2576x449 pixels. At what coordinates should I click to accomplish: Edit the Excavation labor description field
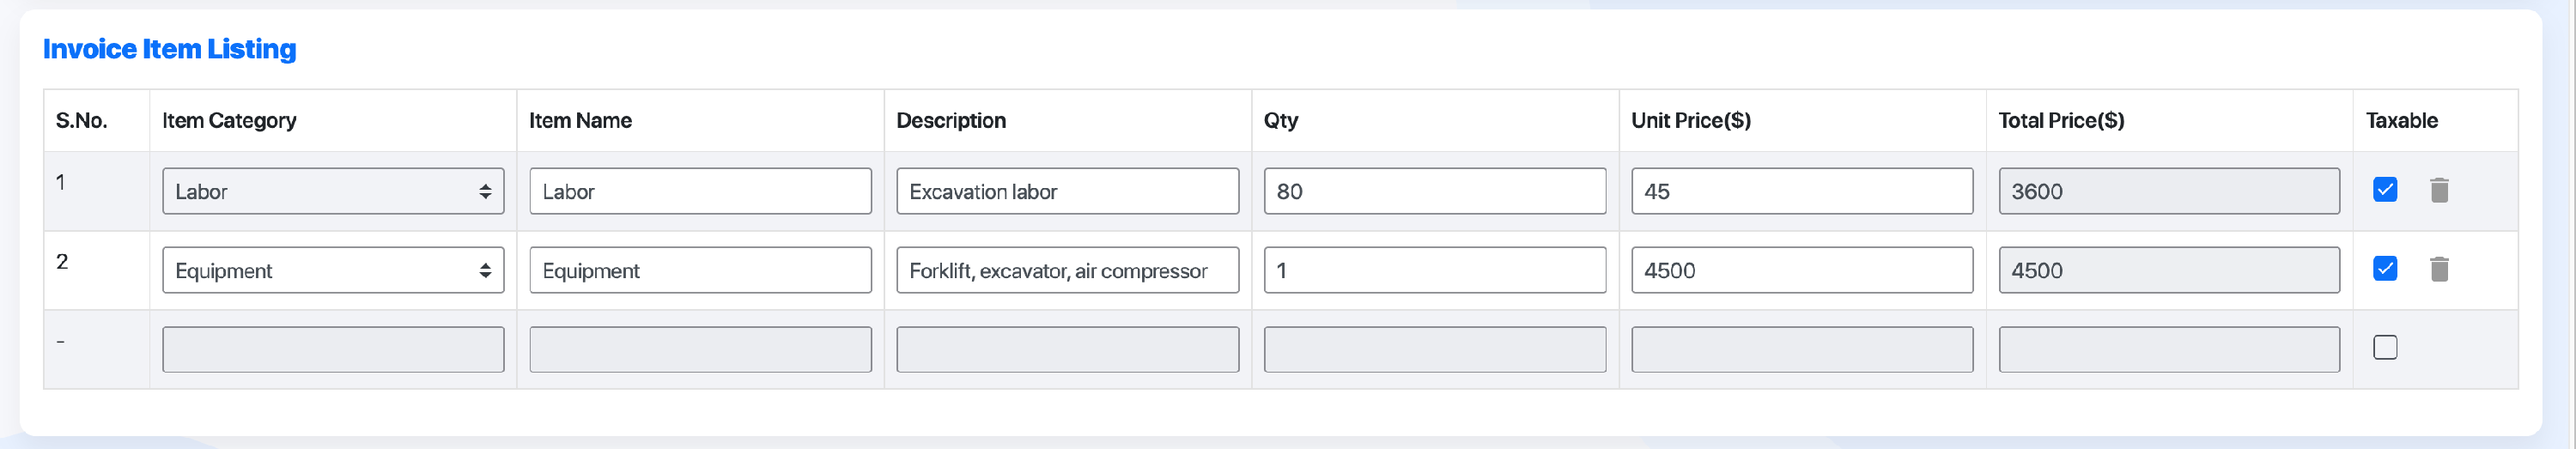click(x=1067, y=191)
